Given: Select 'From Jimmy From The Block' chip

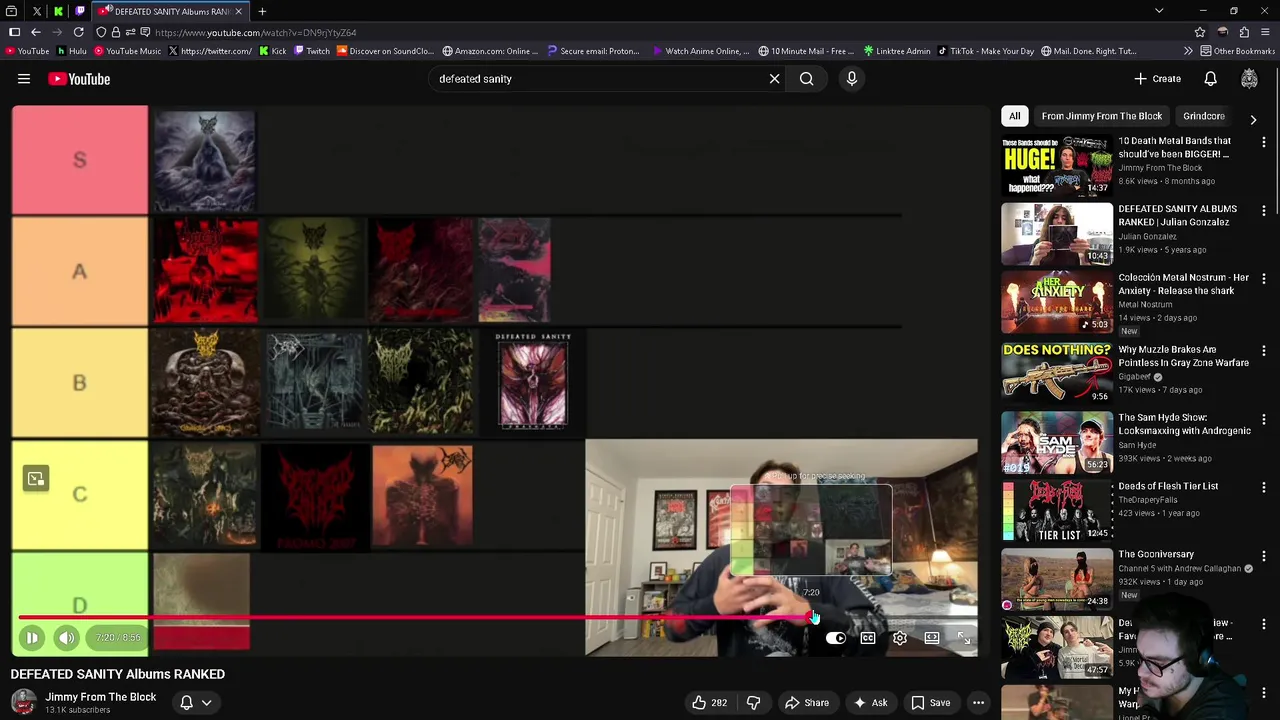Looking at the screenshot, I should (x=1101, y=116).
